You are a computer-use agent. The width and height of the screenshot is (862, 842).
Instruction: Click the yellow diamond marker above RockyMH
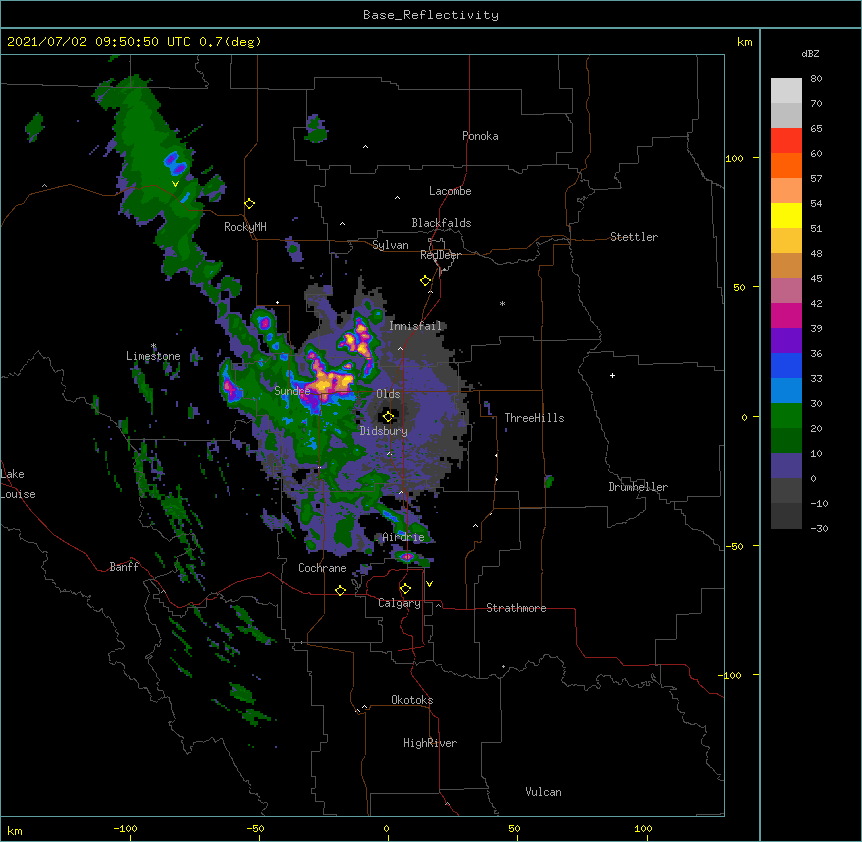pos(249,204)
